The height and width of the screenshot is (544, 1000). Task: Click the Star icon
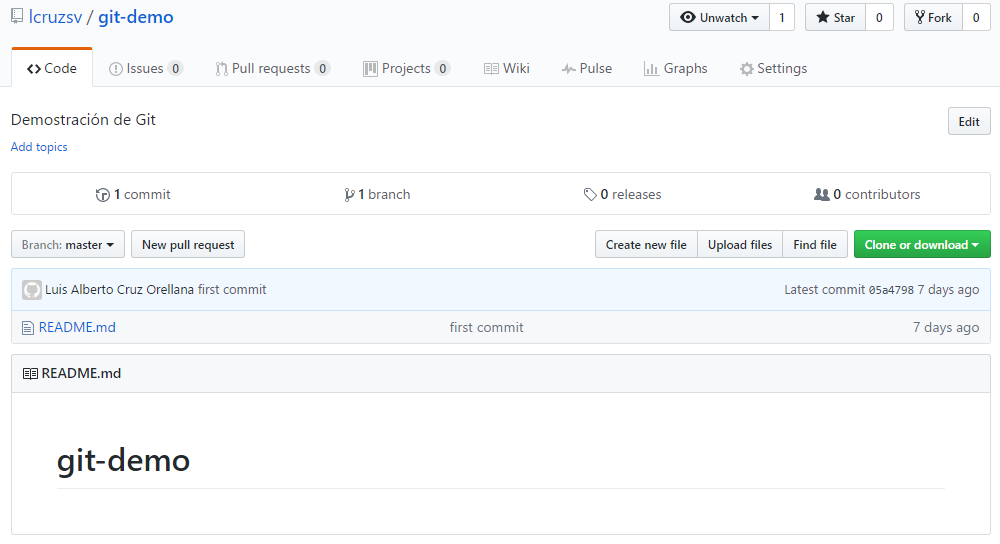click(x=823, y=17)
